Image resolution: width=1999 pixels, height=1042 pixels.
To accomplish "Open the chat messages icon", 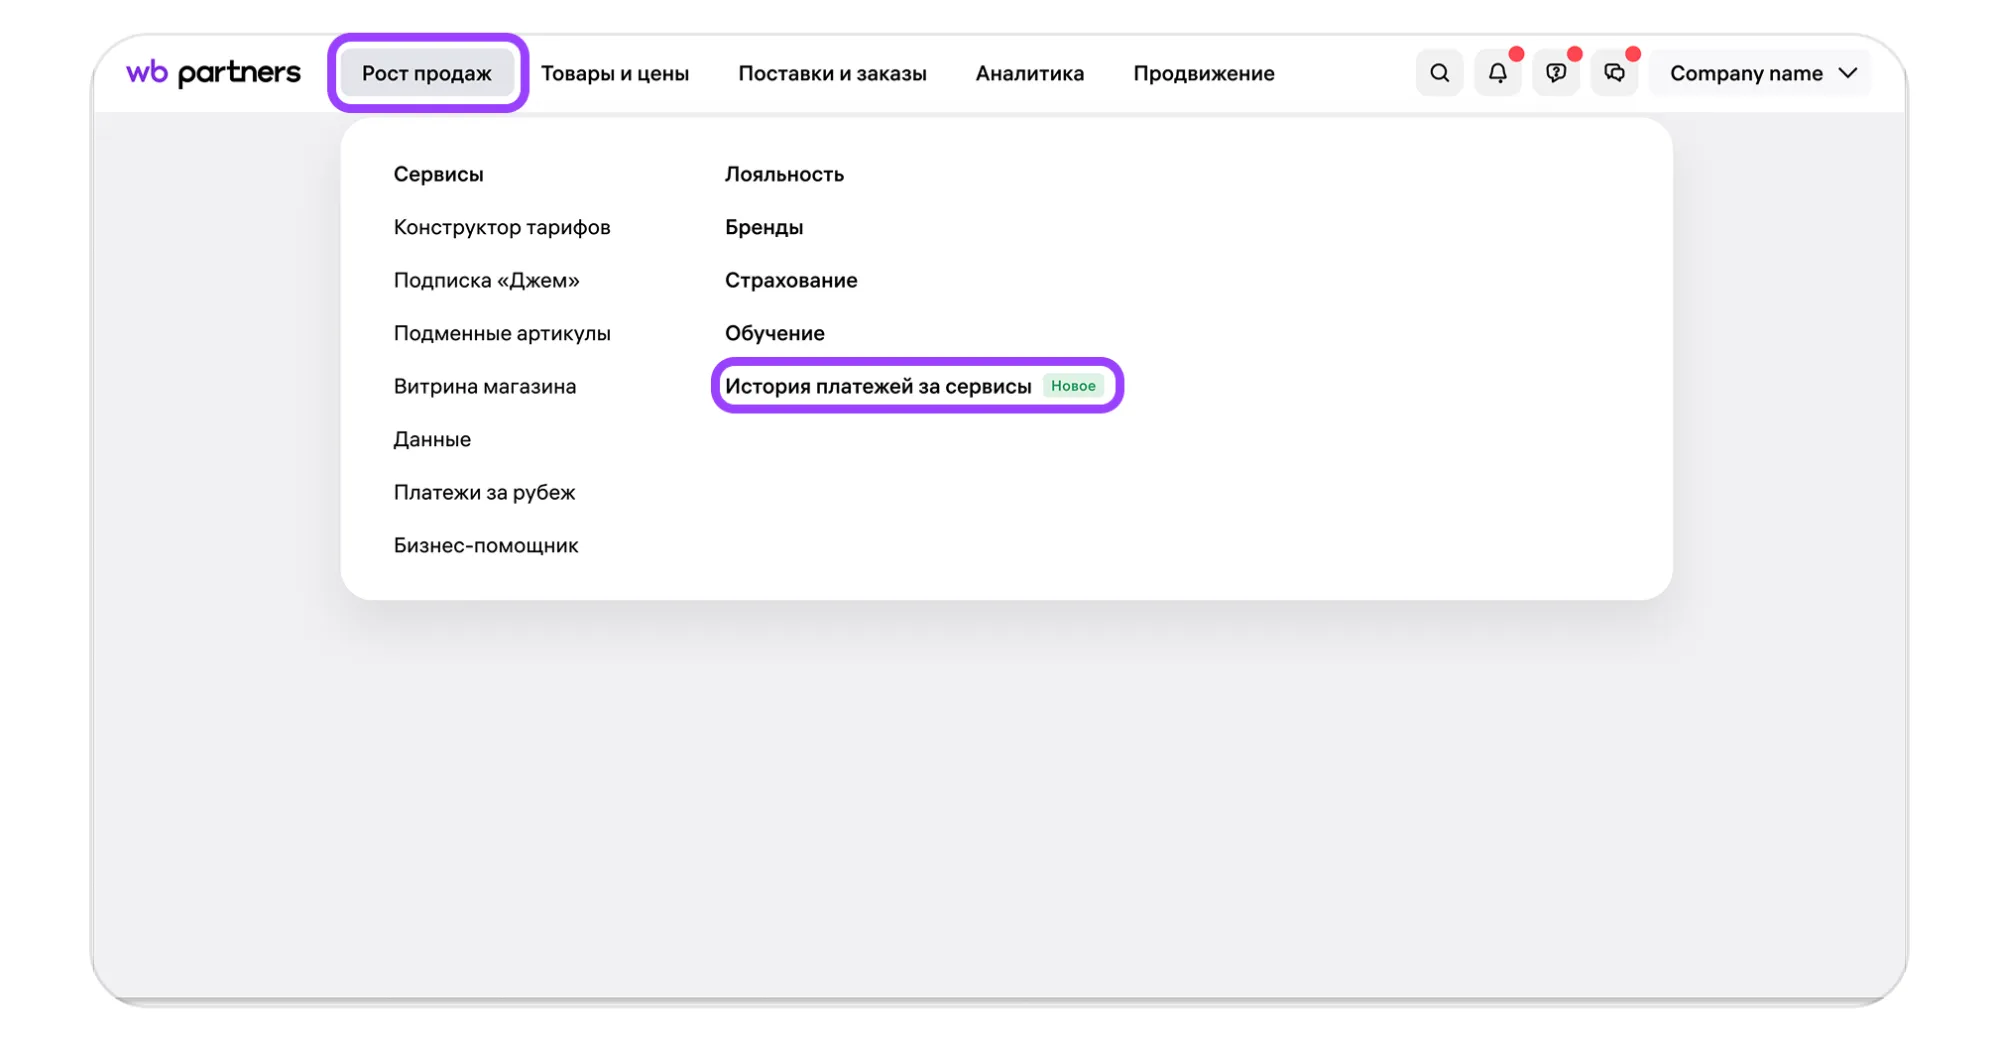I will pyautogui.click(x=1614, y=73).
